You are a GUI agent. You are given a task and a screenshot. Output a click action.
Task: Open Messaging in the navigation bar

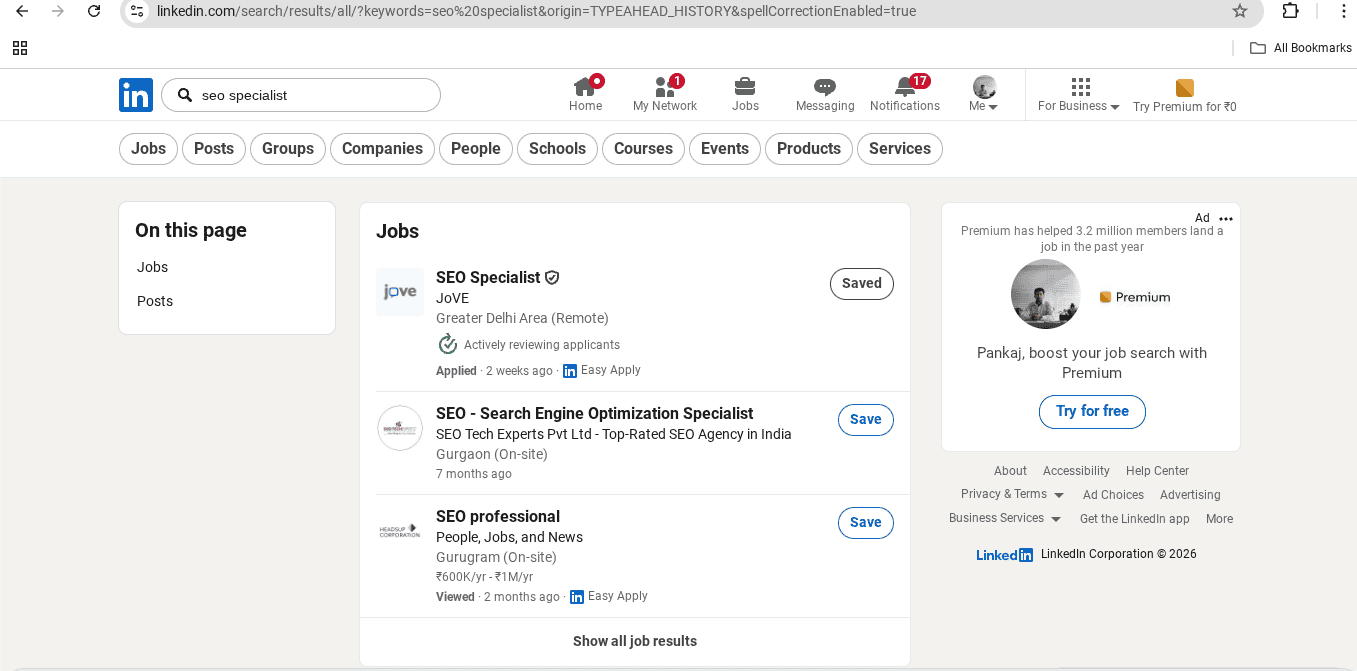point(825,95)
